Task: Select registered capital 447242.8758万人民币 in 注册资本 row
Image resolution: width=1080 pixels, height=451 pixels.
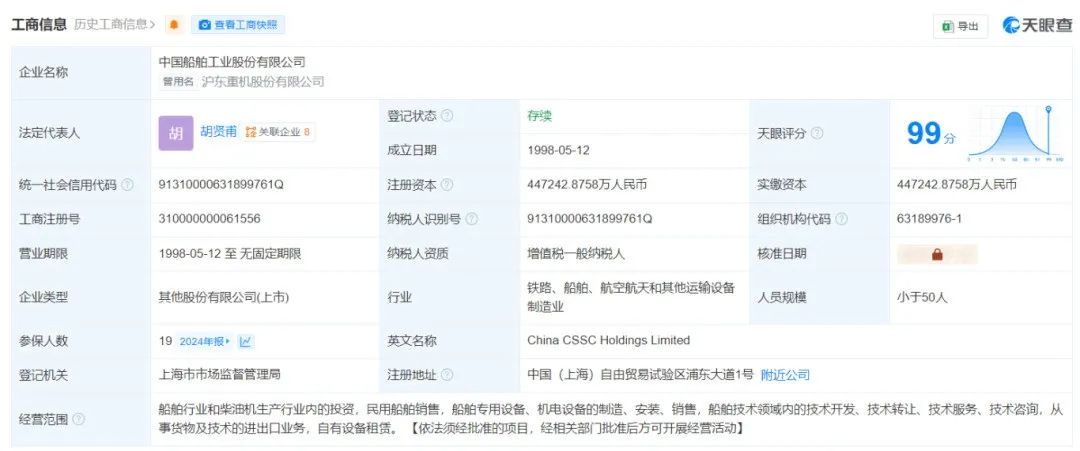Action: click(587, 185)
